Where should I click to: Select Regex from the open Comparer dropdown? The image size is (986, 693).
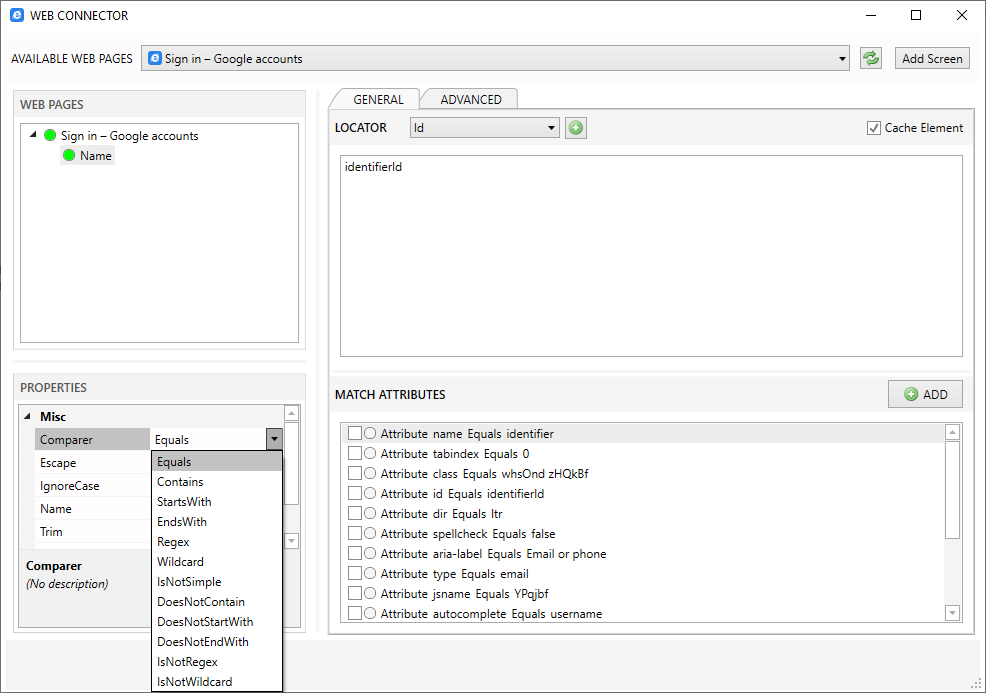coord(172,541)
